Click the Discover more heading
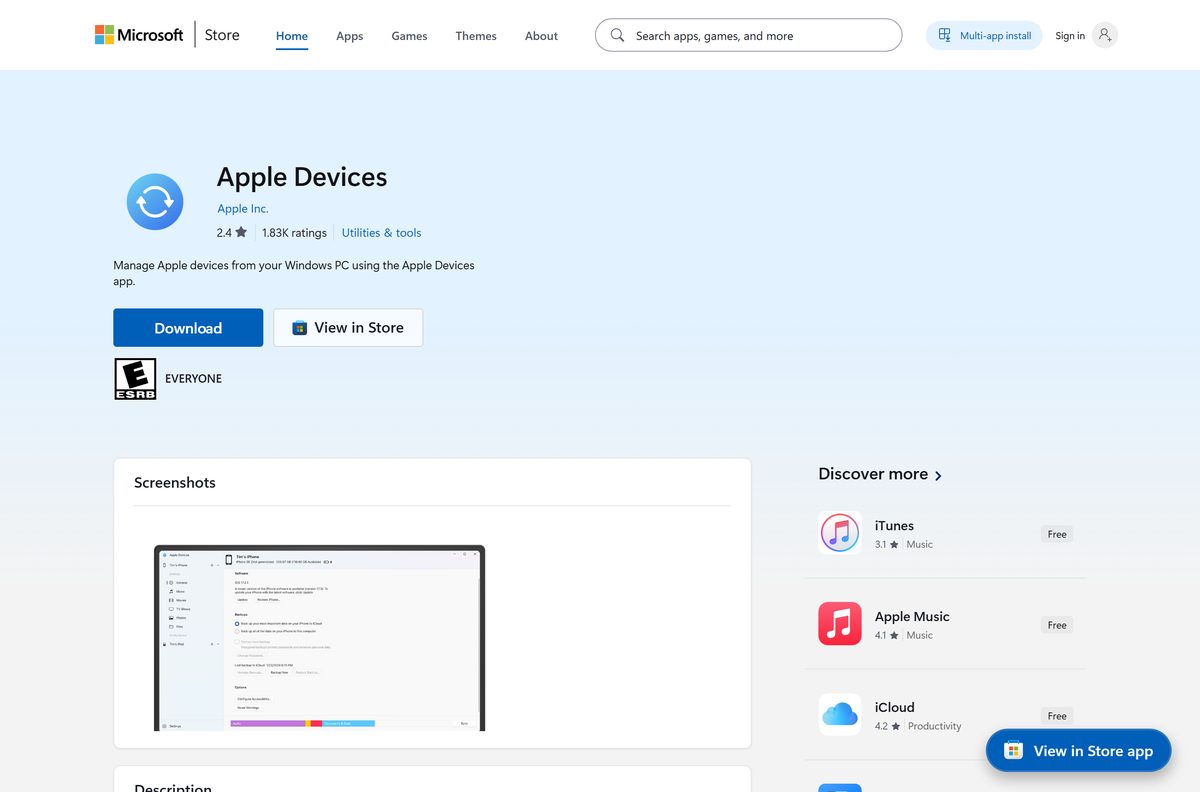The width and height of the screenshot is (1200, 792). [x=873, y=474]
